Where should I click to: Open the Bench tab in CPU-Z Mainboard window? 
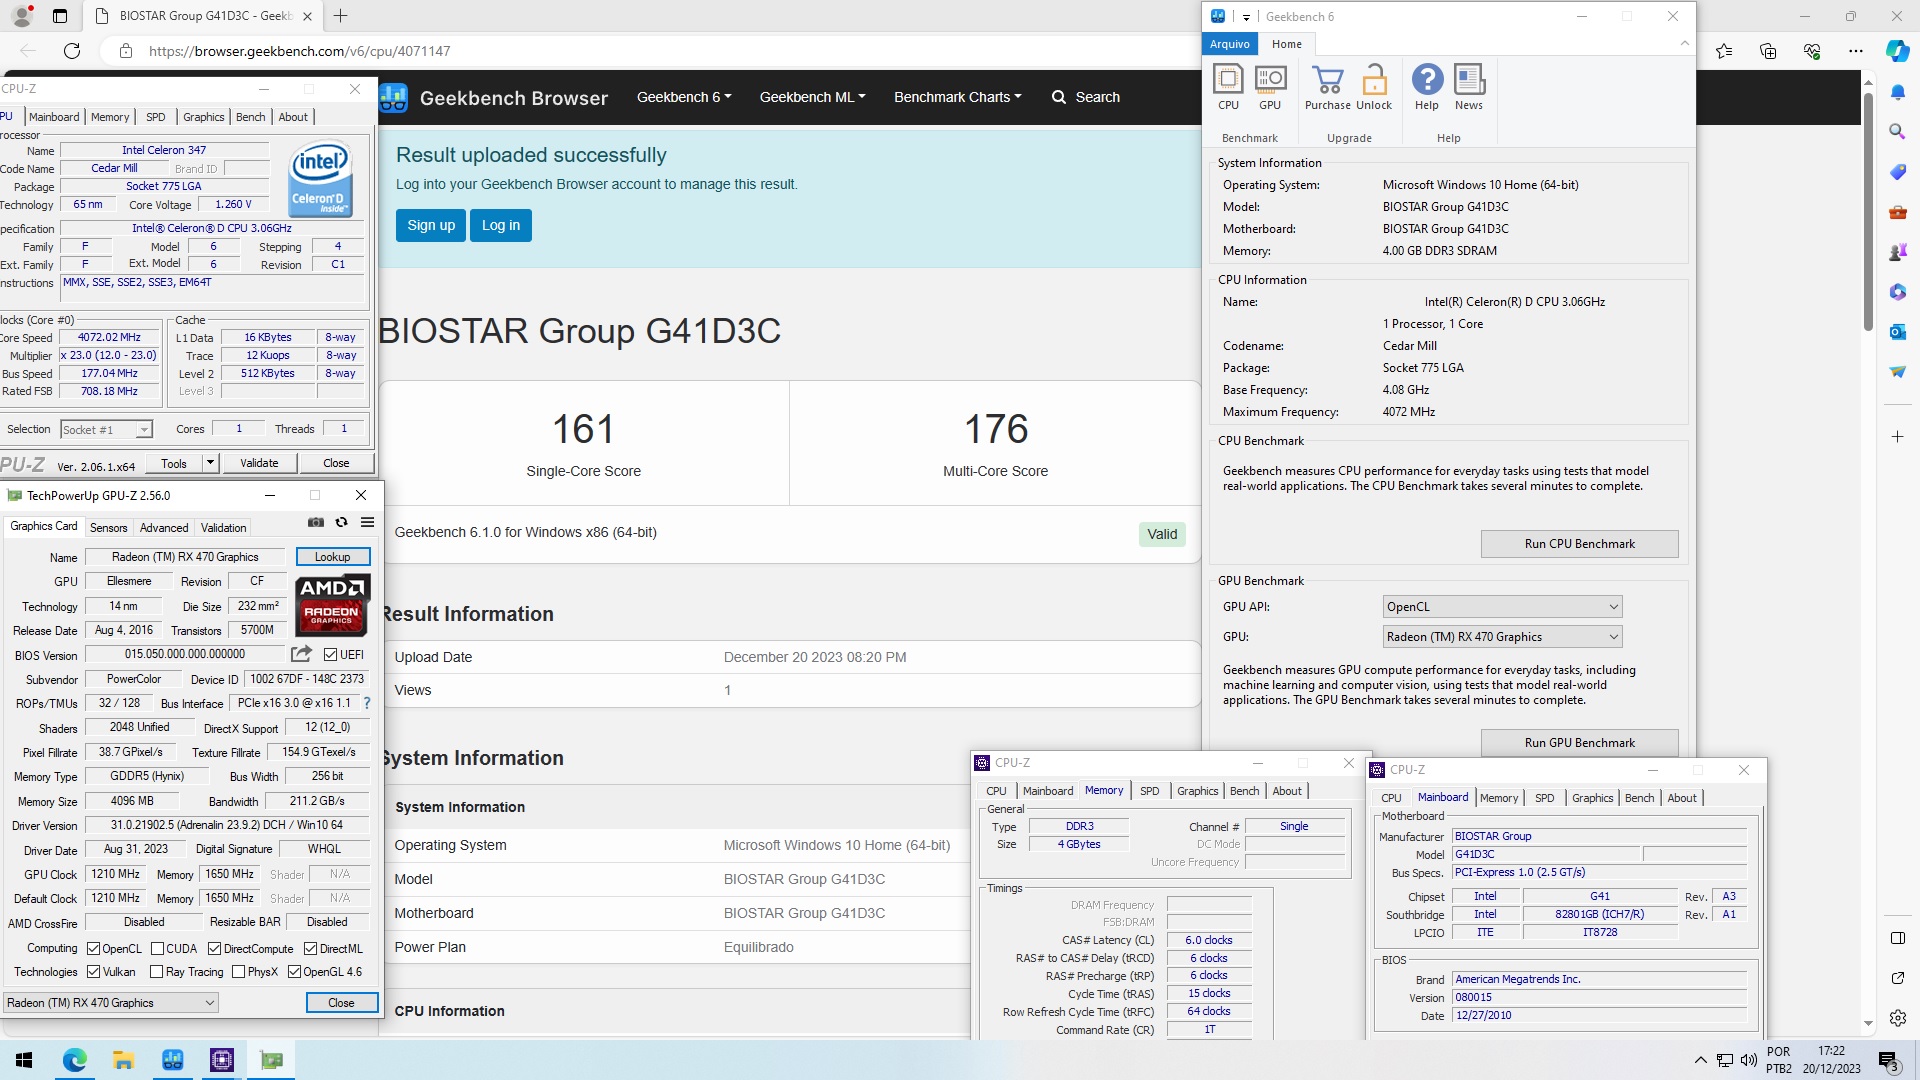1639,798
